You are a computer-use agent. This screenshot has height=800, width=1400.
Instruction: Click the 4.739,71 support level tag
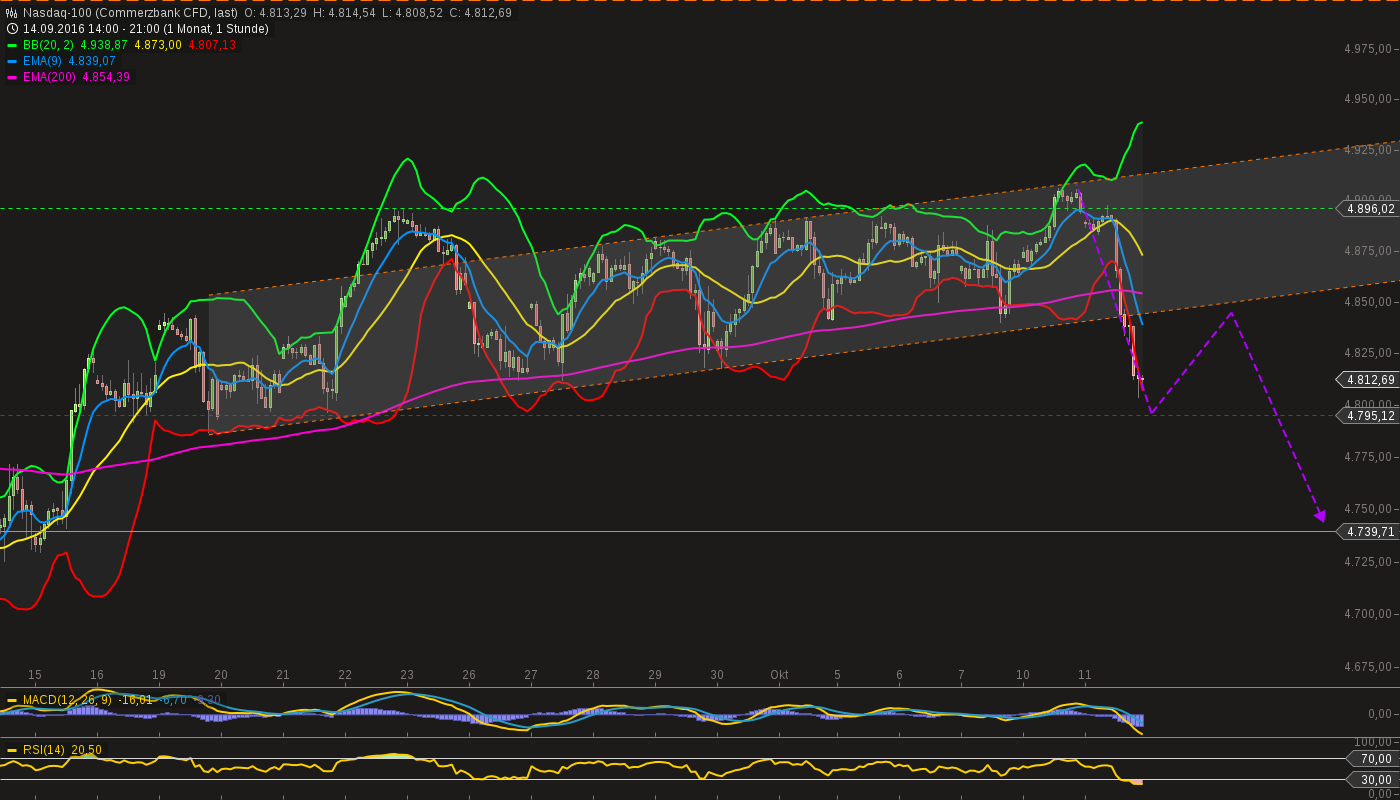click(x=1367, y=532)
